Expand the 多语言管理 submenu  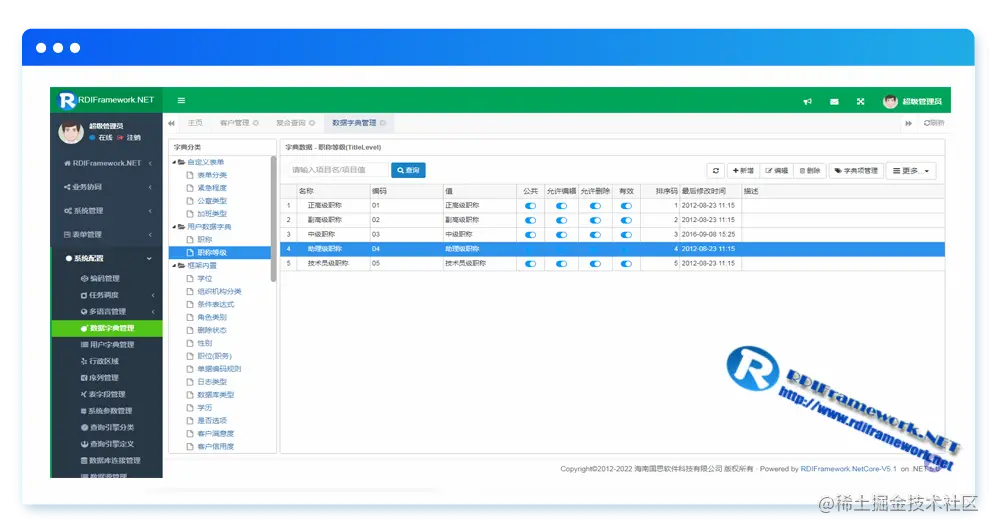click(x=107, y=311)
